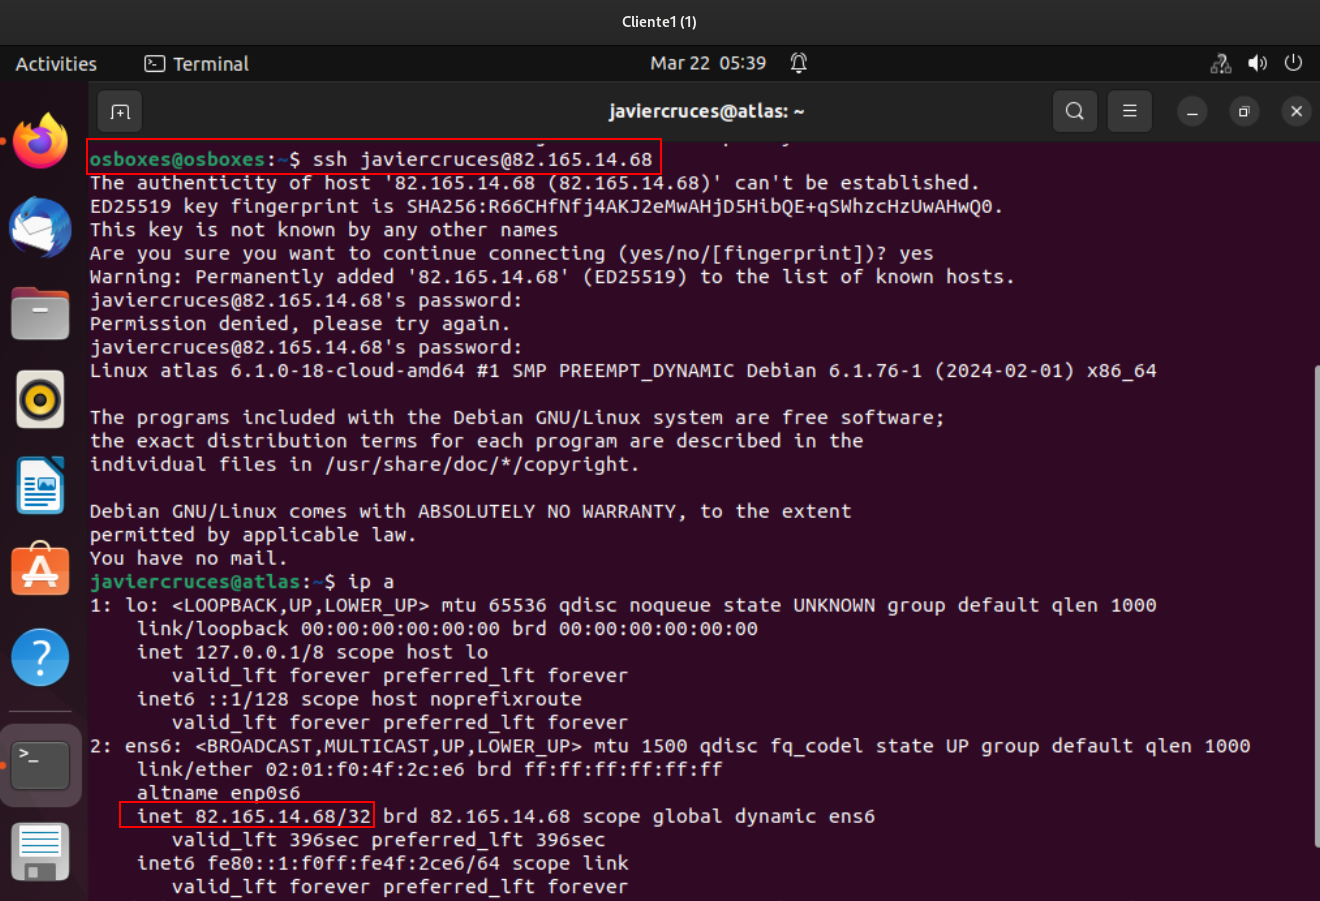Image resolution: width=1320 pixels, height=901 pixels.
Task: Click 'Permission denied, please try again.' line
Action: click(300, 324)
